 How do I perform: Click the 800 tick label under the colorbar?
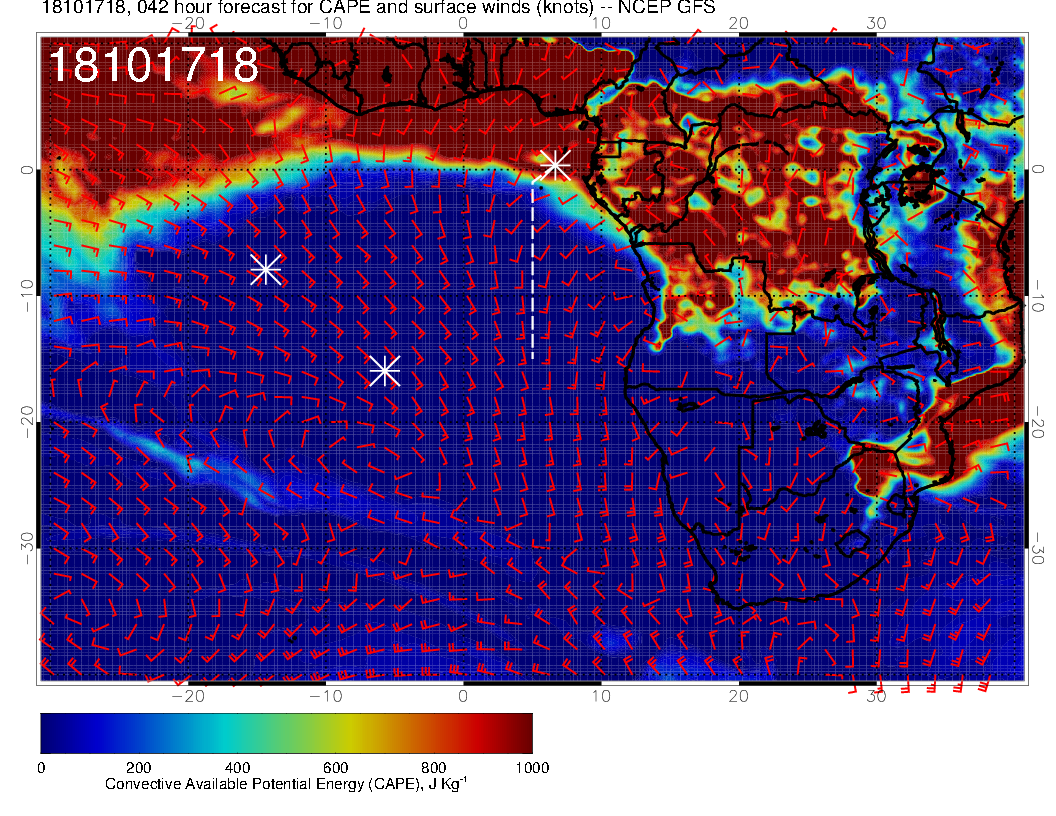pyautogui.click(x=434, y=768)
